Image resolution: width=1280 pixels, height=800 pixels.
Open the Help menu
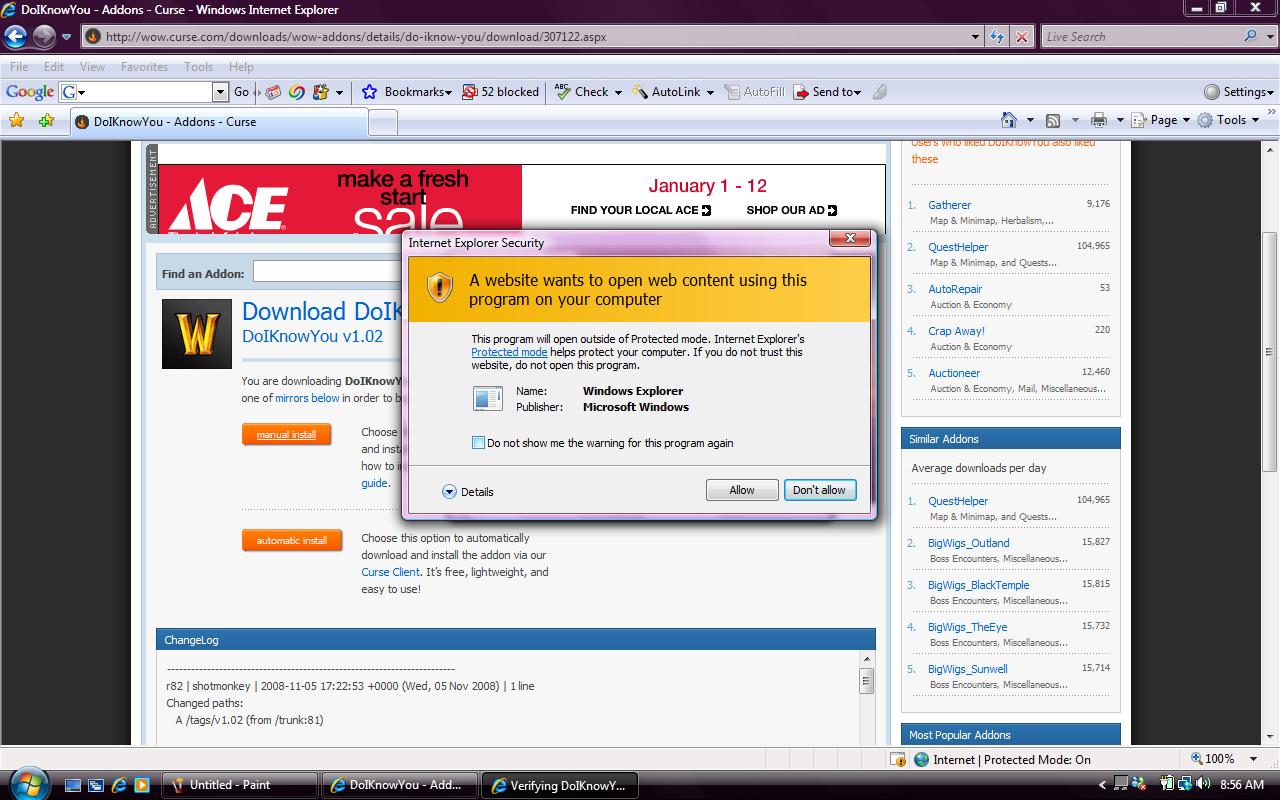[x=241, y=66]
